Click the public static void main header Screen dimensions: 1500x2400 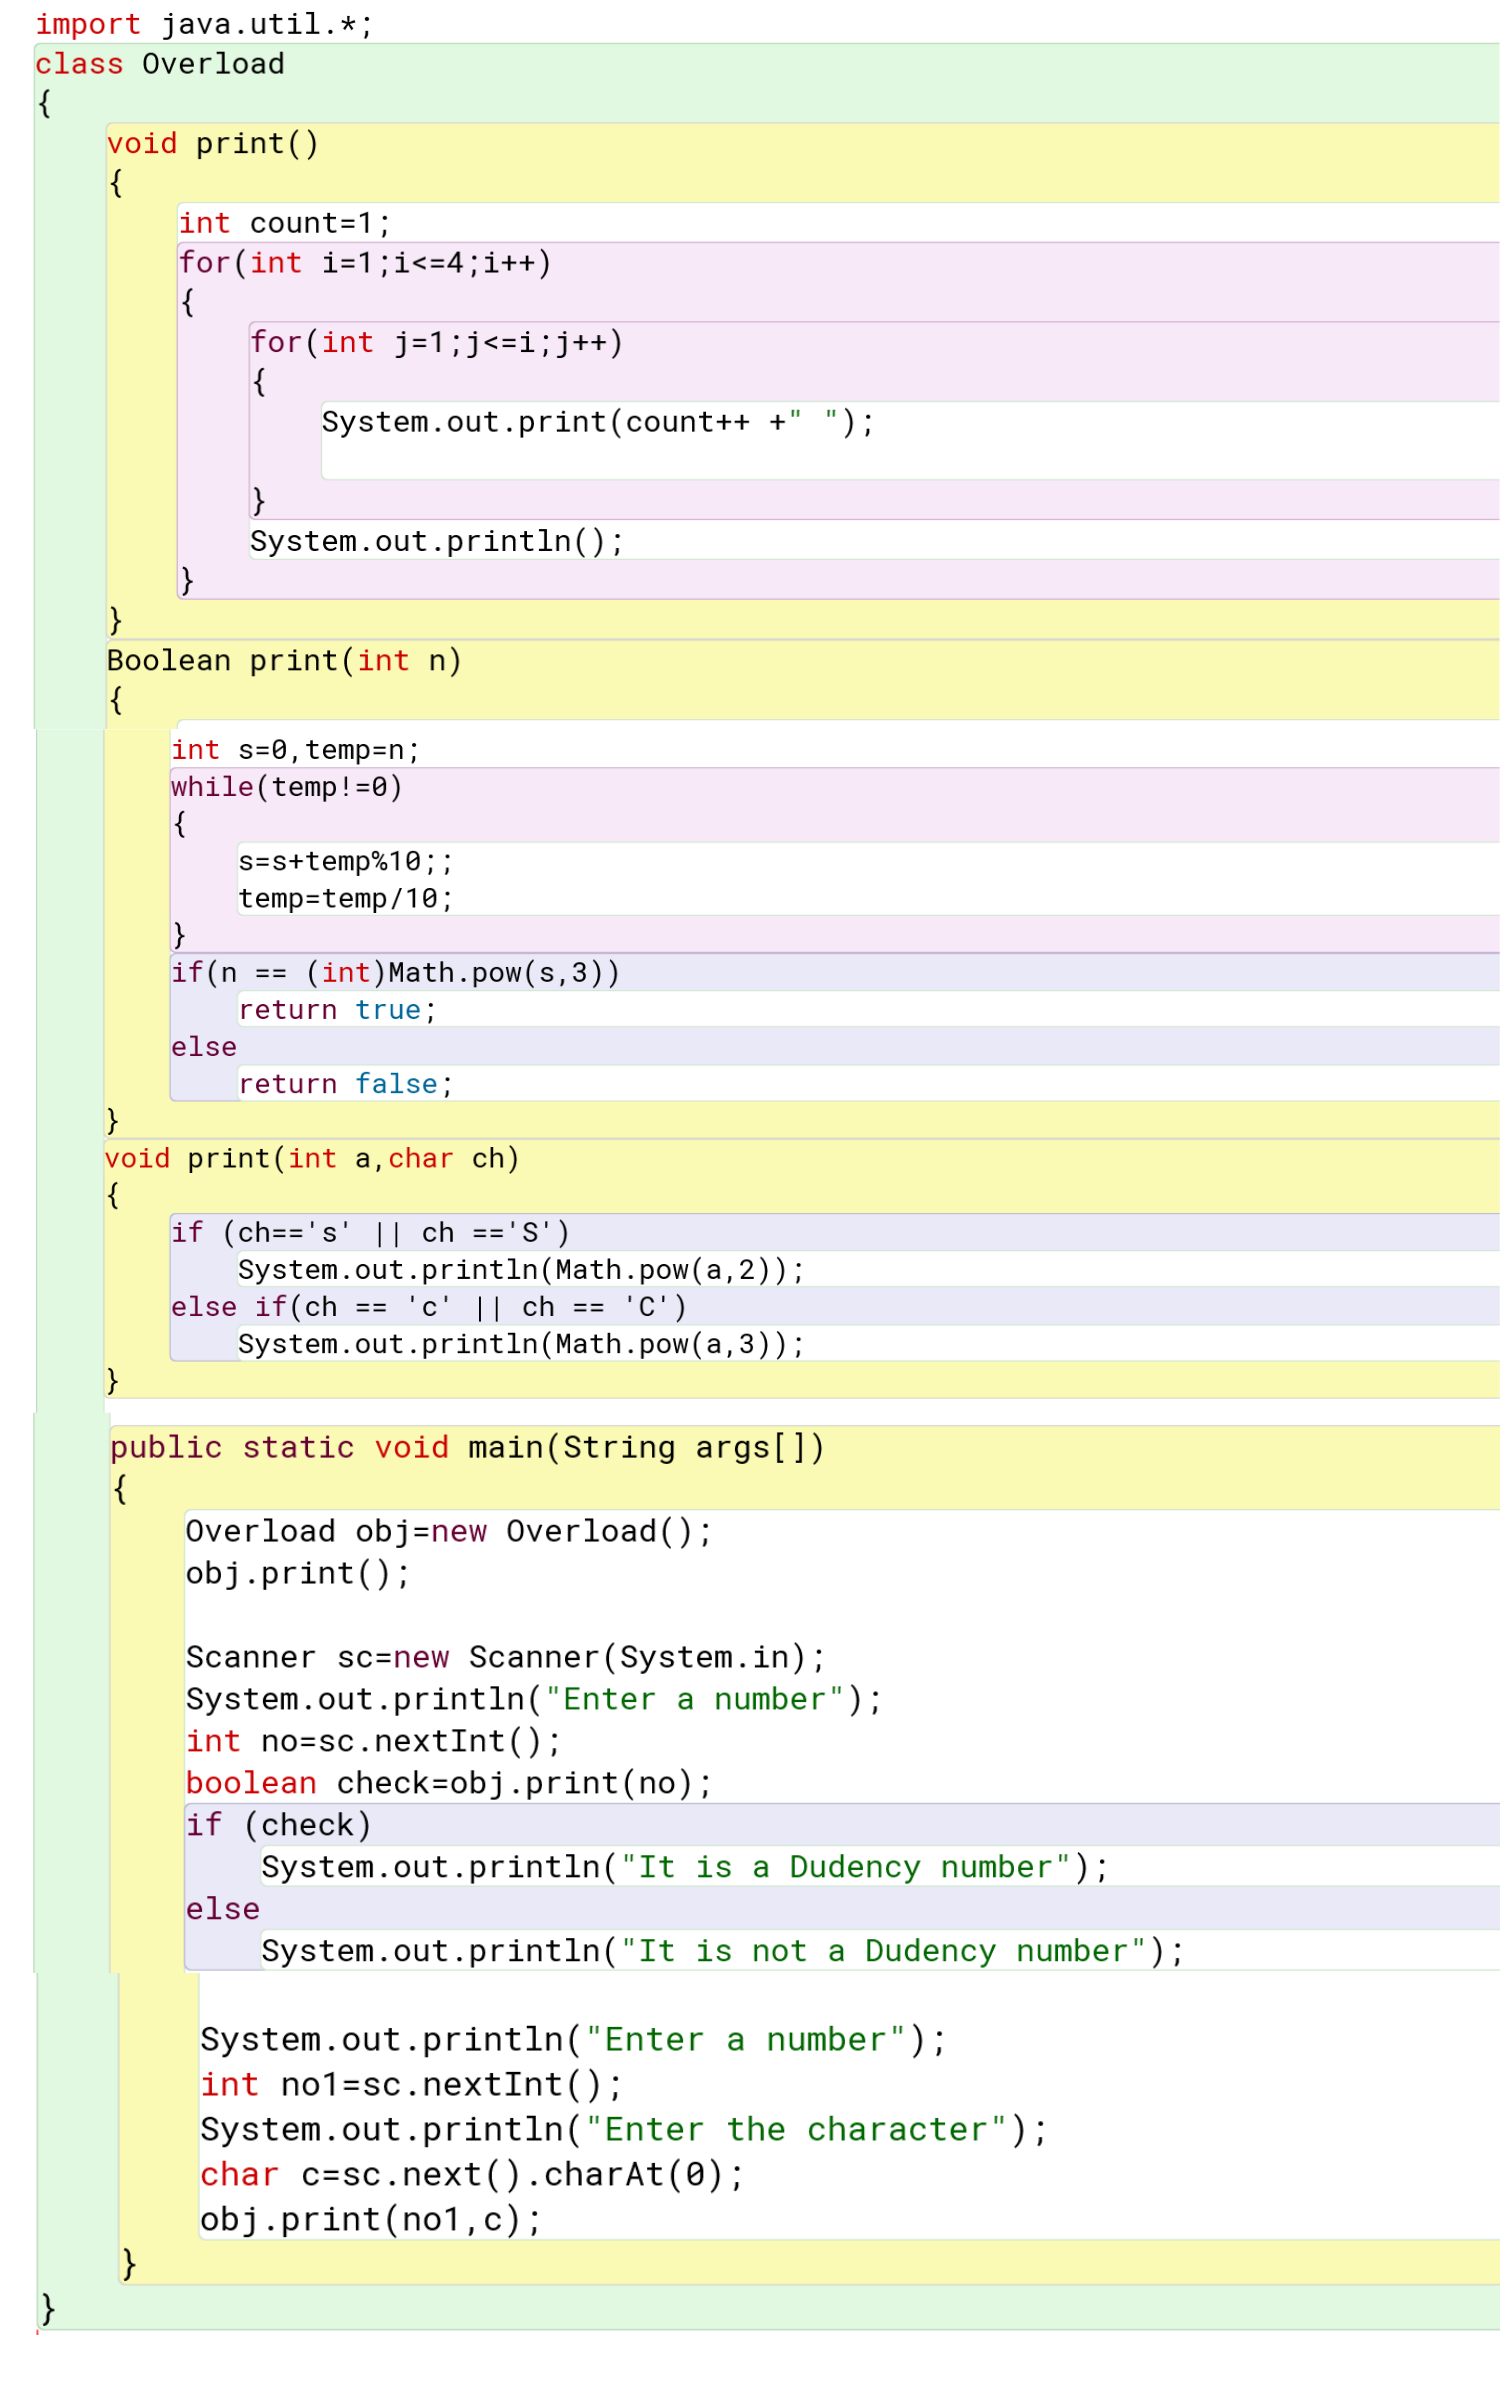(467, 1447)
